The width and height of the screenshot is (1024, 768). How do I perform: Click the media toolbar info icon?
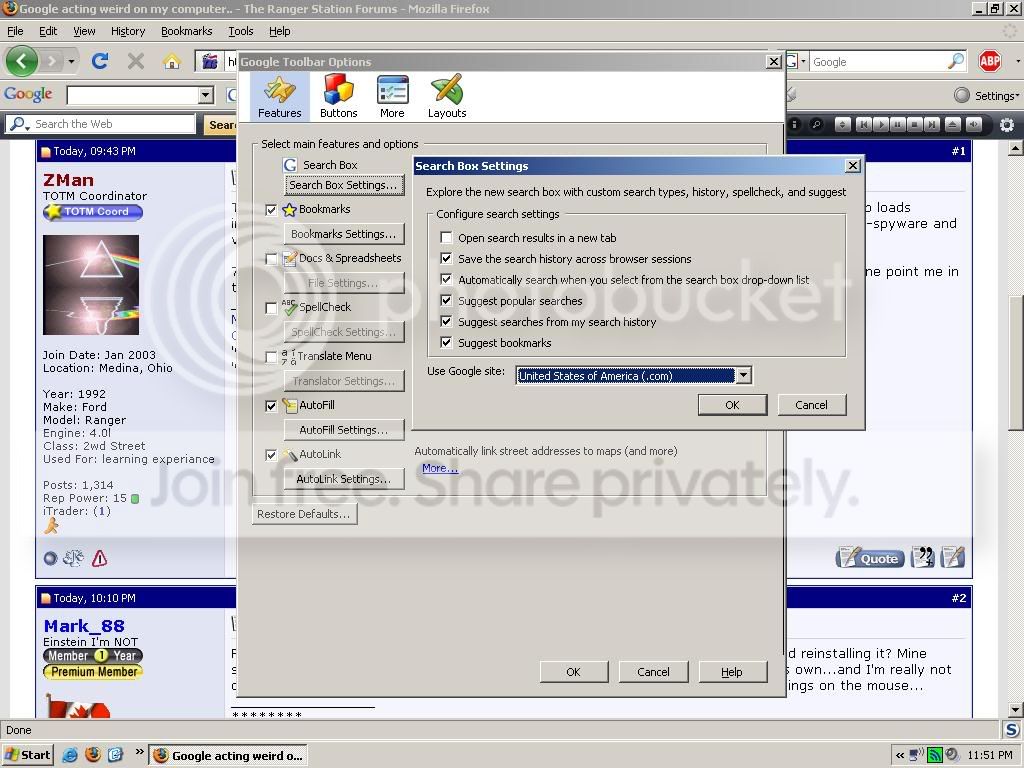794,124
